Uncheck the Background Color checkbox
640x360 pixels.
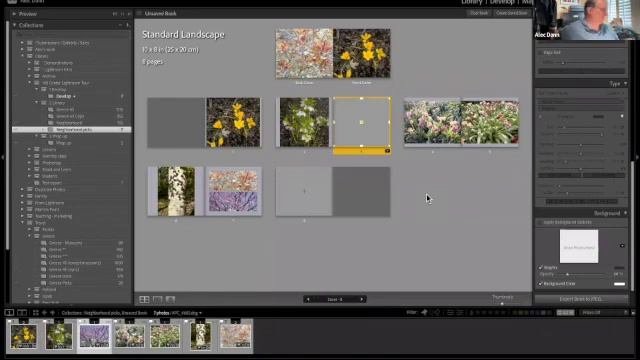pos(540,283)
